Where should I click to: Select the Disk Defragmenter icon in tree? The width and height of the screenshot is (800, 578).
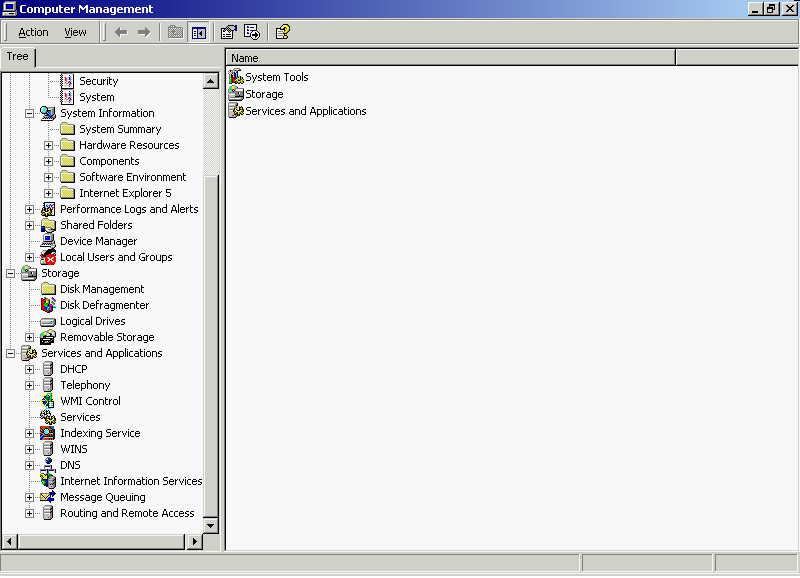coord(48,305)
